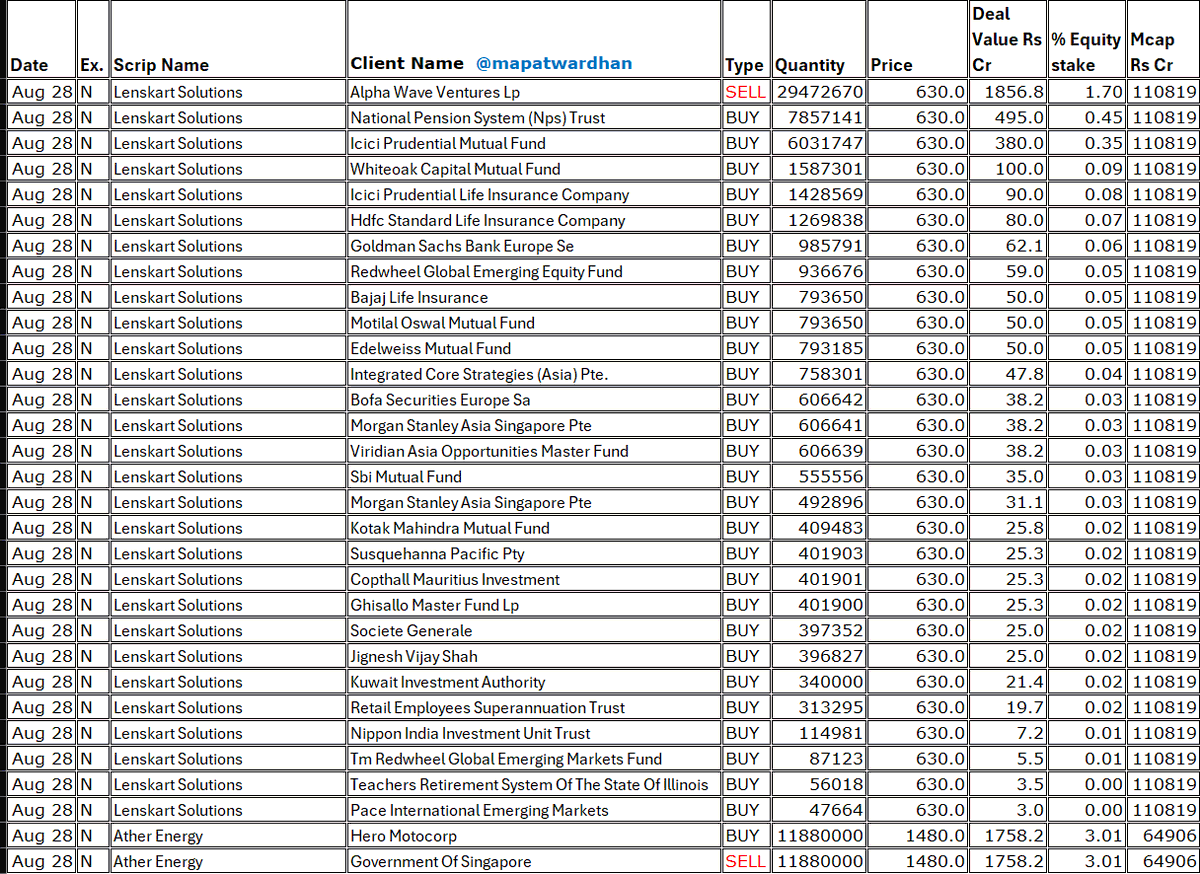Click quantity 29472670 cell
Viewport: 1200px width, 874px height.
pyautogui.click(x=820, y=92)
